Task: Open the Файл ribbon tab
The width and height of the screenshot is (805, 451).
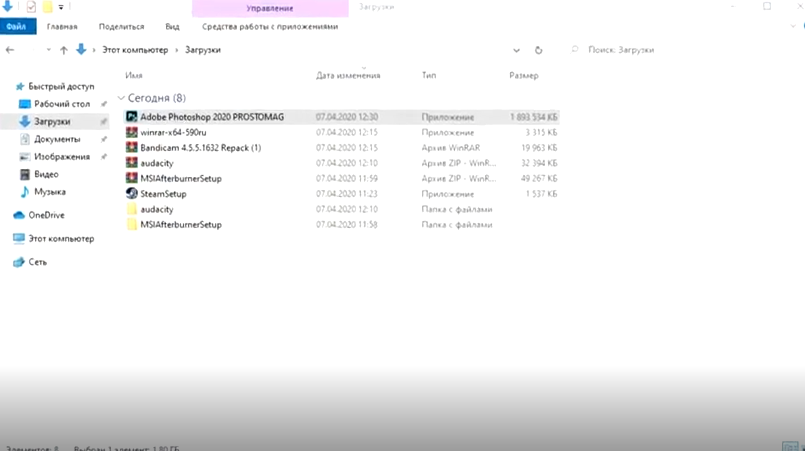Action: tap(18, 26)
